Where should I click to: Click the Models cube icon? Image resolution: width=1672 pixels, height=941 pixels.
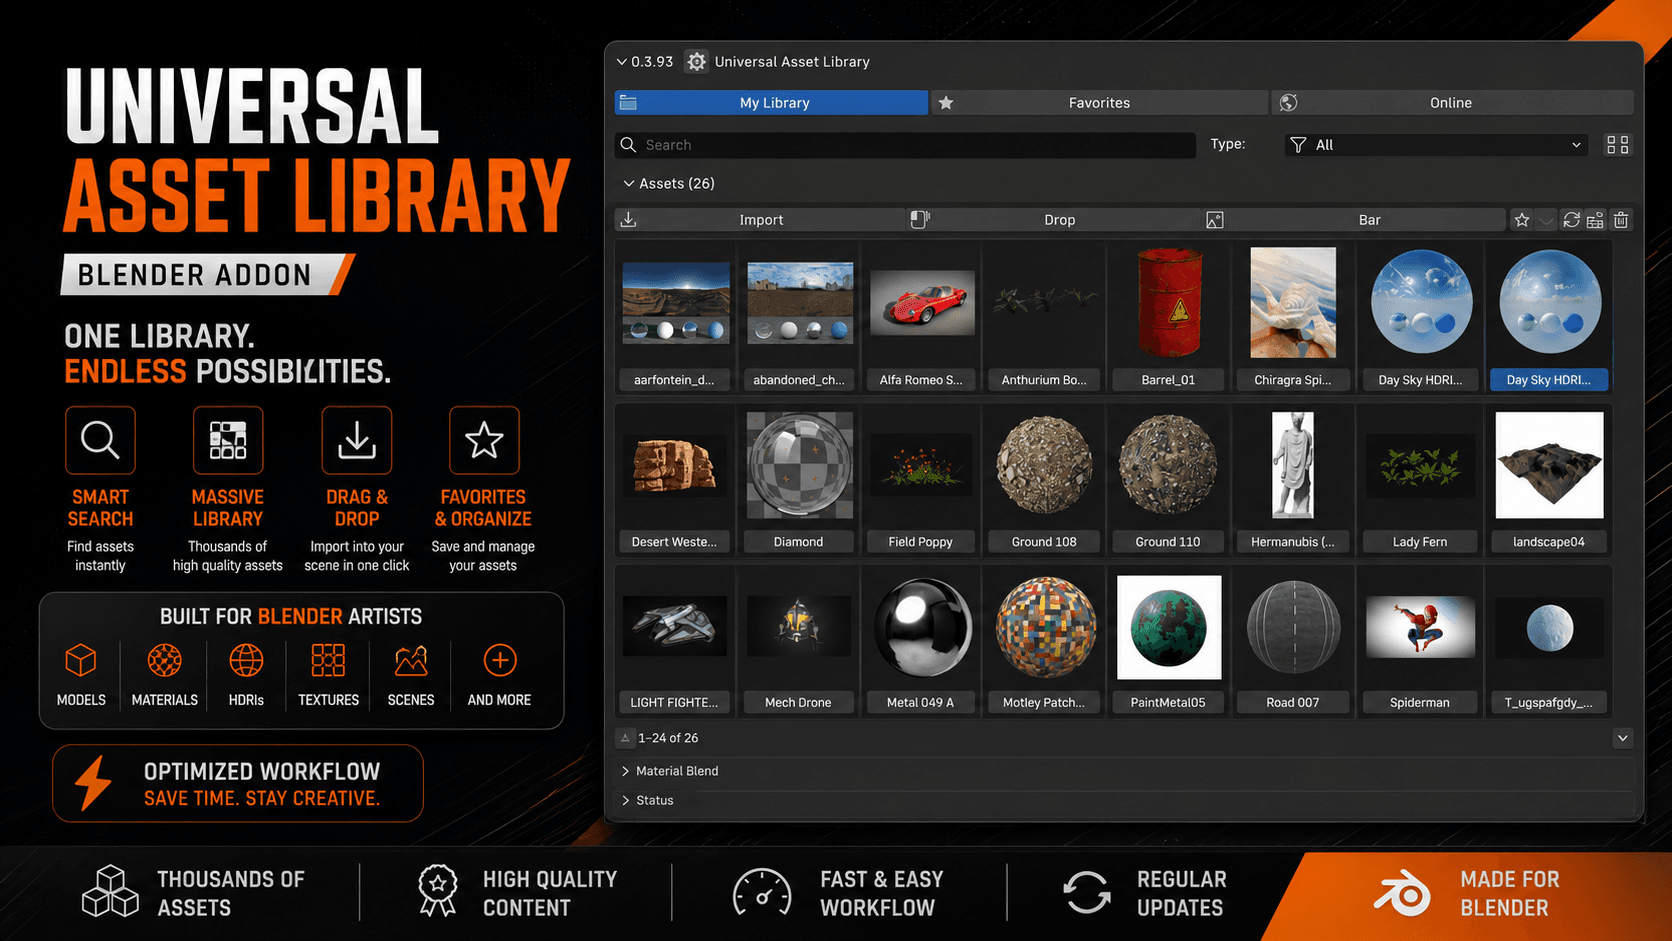click(81, 661)
